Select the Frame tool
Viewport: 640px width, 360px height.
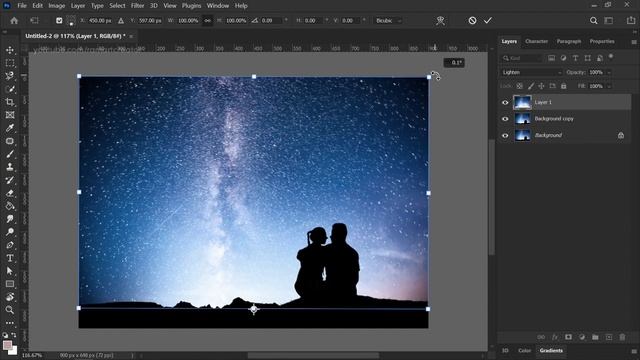pyautogui.click(x=10, y=115)
